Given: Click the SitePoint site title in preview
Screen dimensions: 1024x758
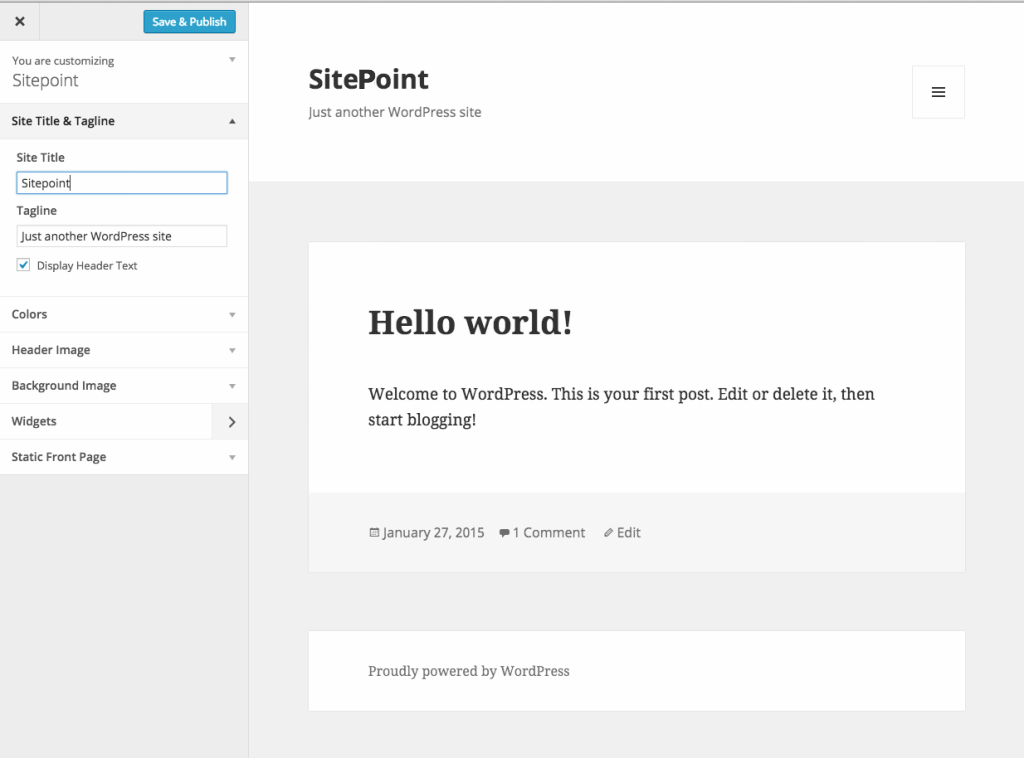Looking at the screenshot, I should click(x=368, y=79).
